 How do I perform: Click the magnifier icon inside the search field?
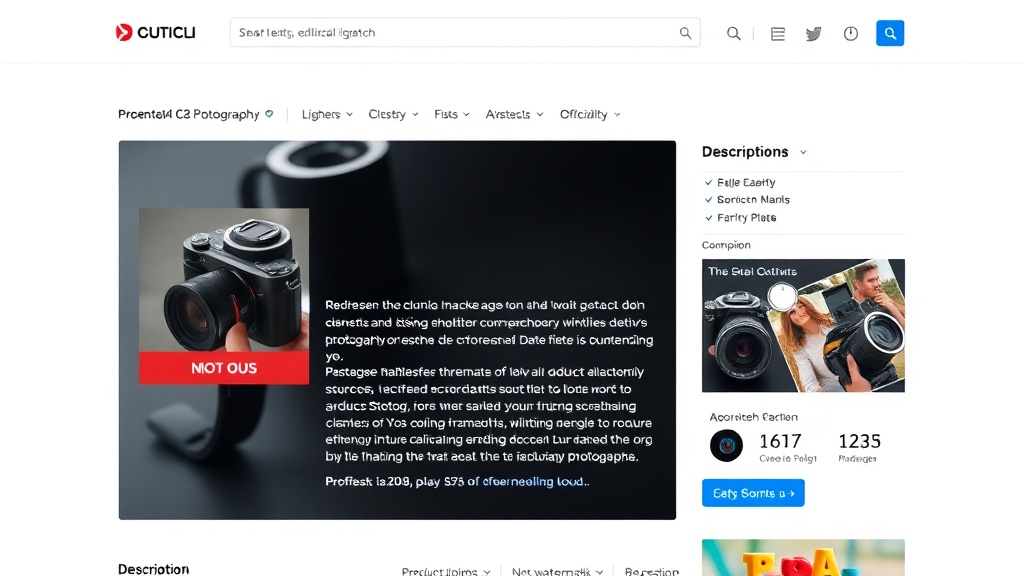click(685, 33)
